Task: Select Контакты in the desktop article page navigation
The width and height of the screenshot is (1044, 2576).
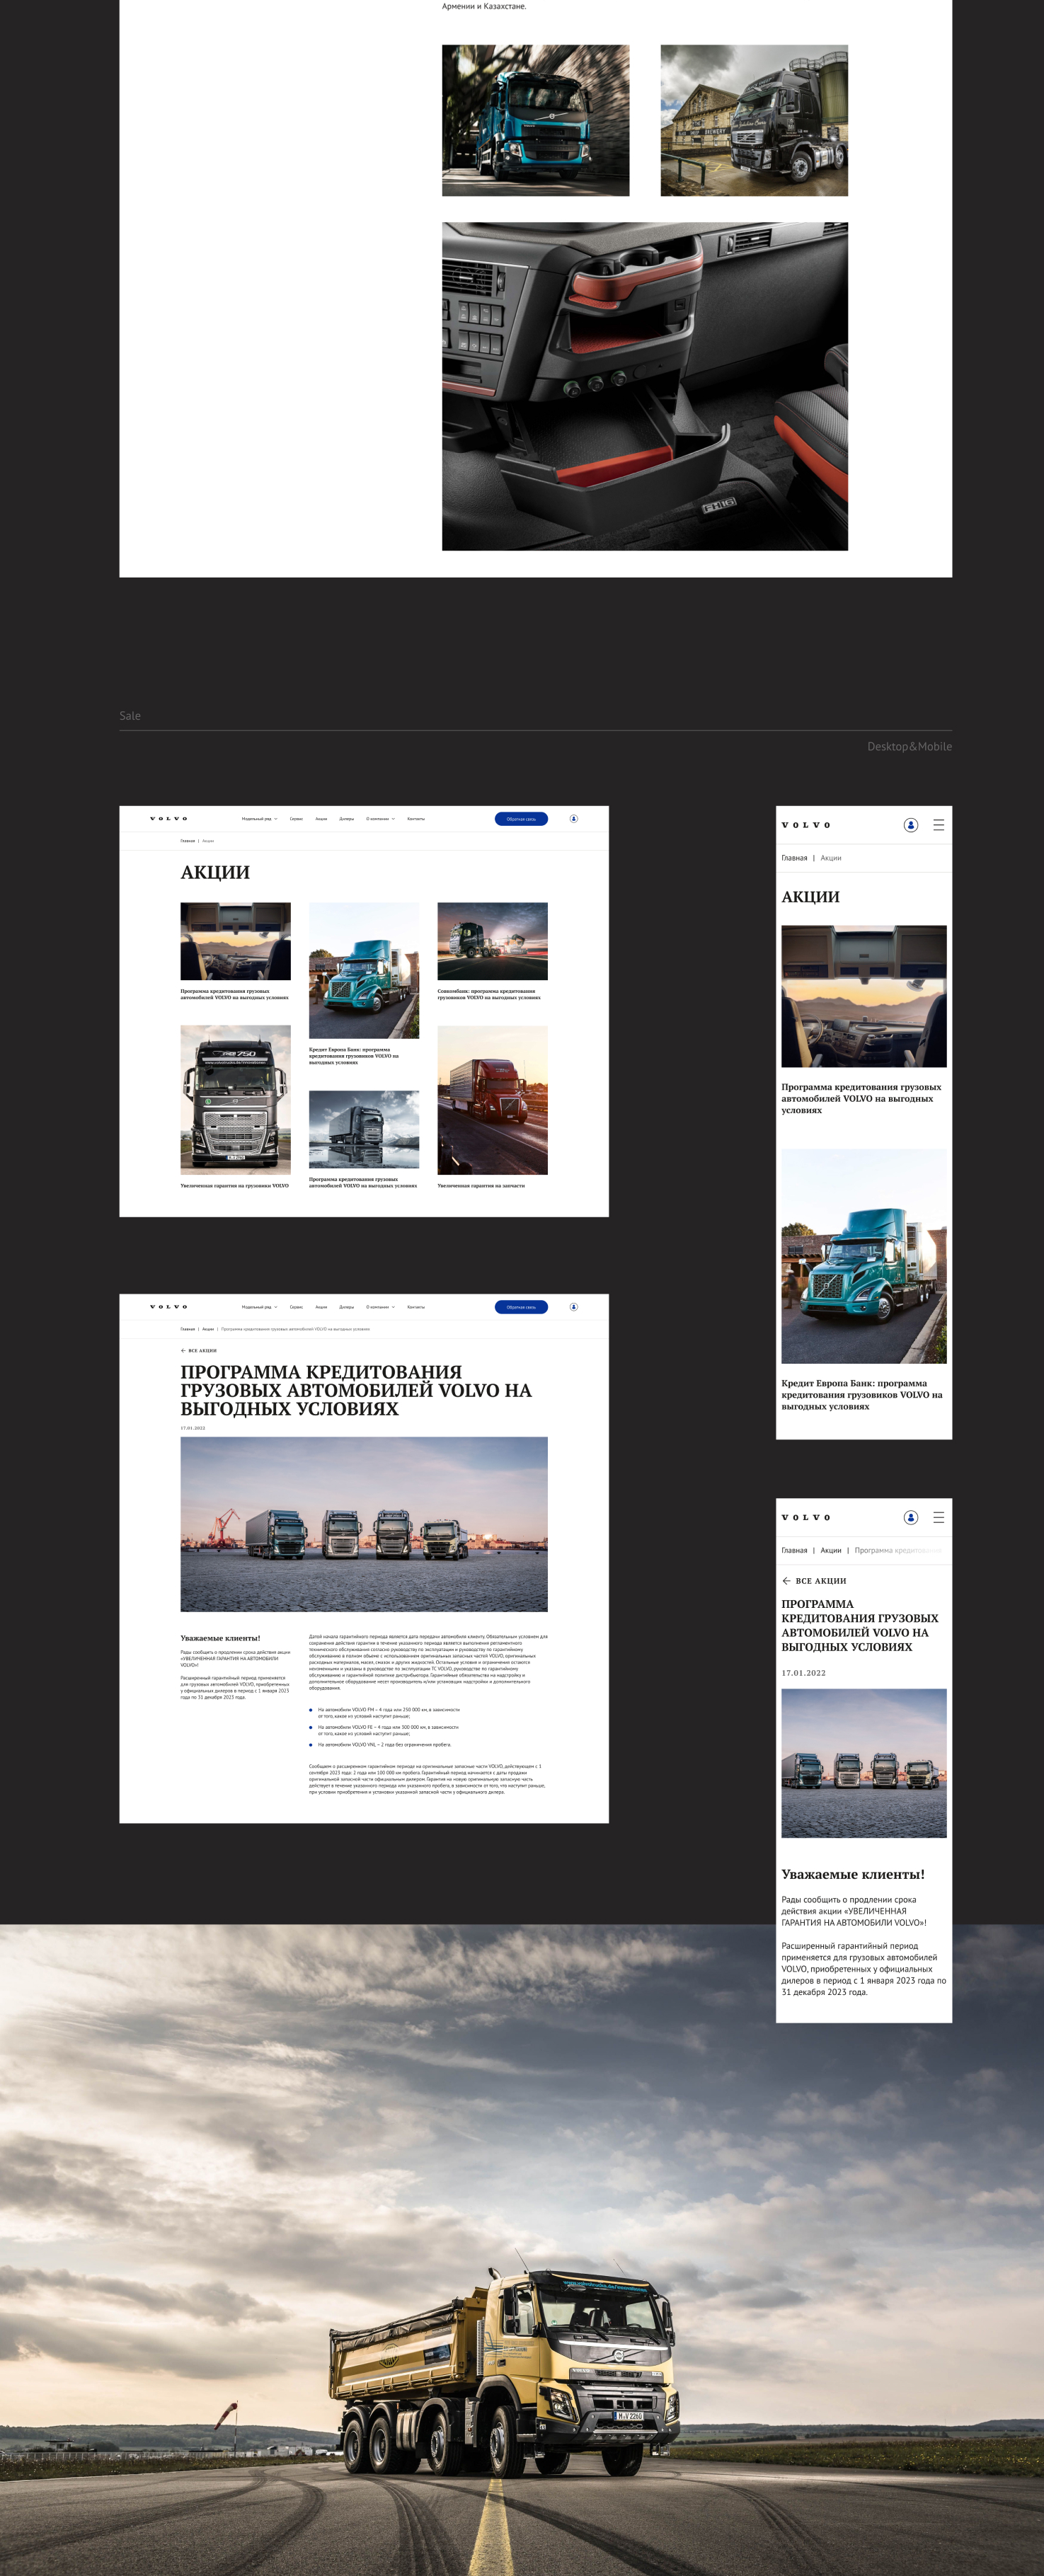Action: click(x=416, y=1306)
